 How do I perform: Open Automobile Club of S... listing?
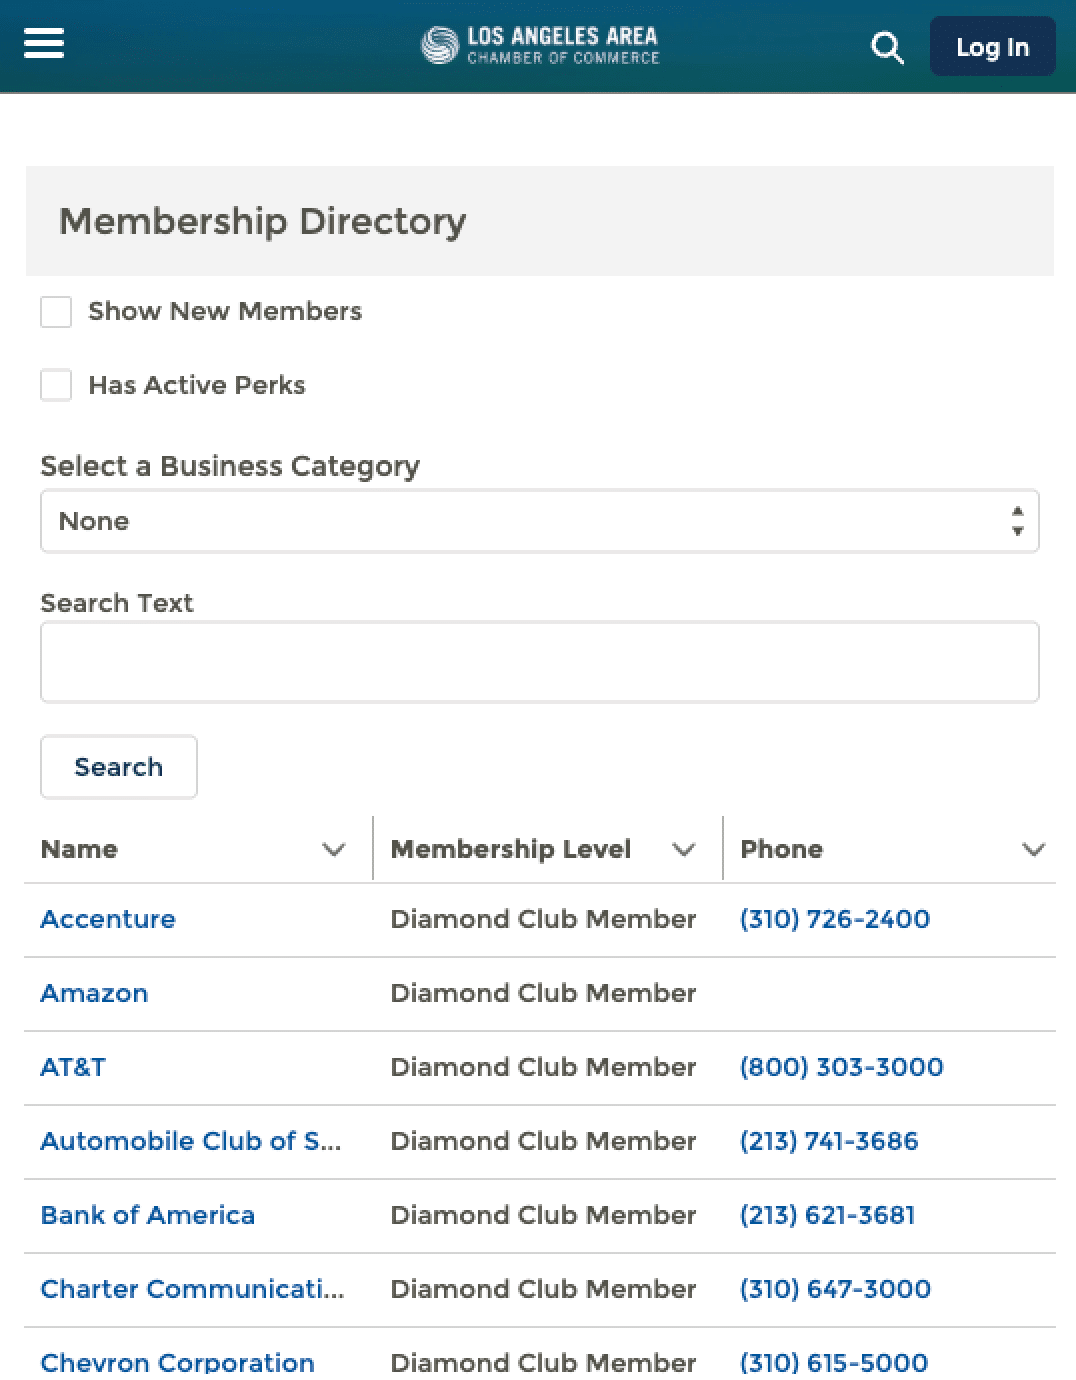(x=191, y=1141)
